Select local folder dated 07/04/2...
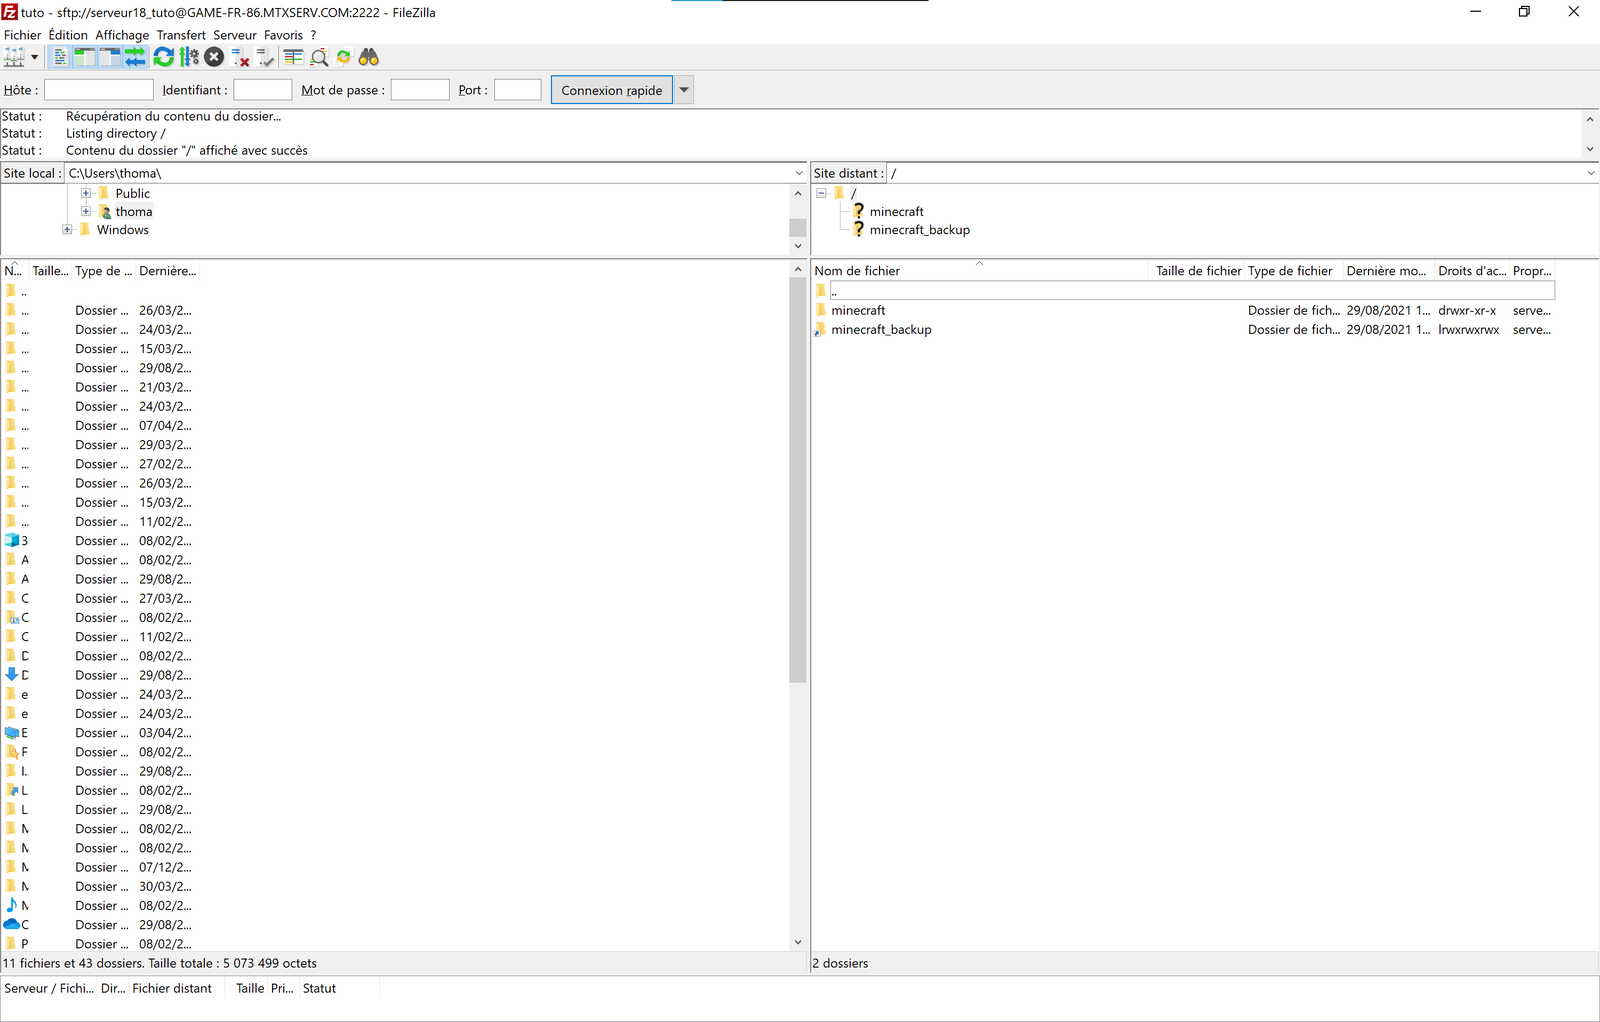 (100, 426)
